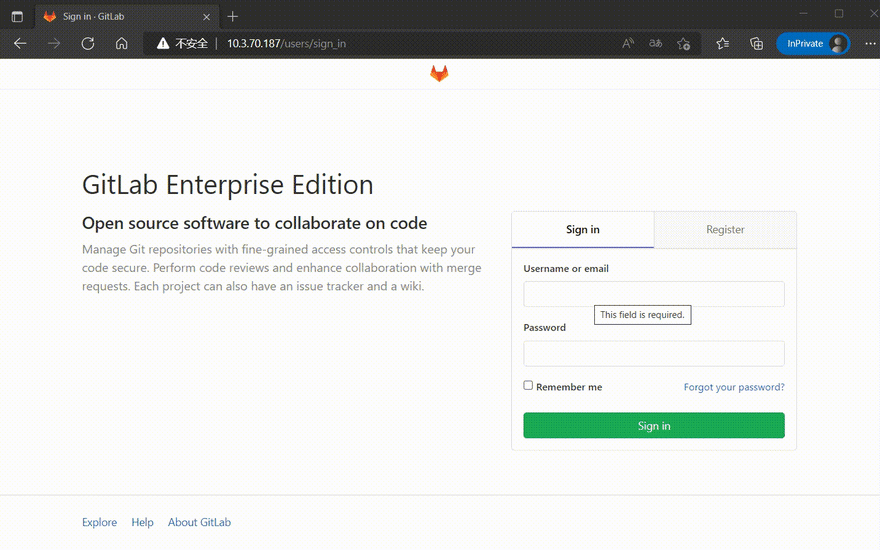Add this page to favorites
The image size is (880, 550).
click(x=684, y=43)
